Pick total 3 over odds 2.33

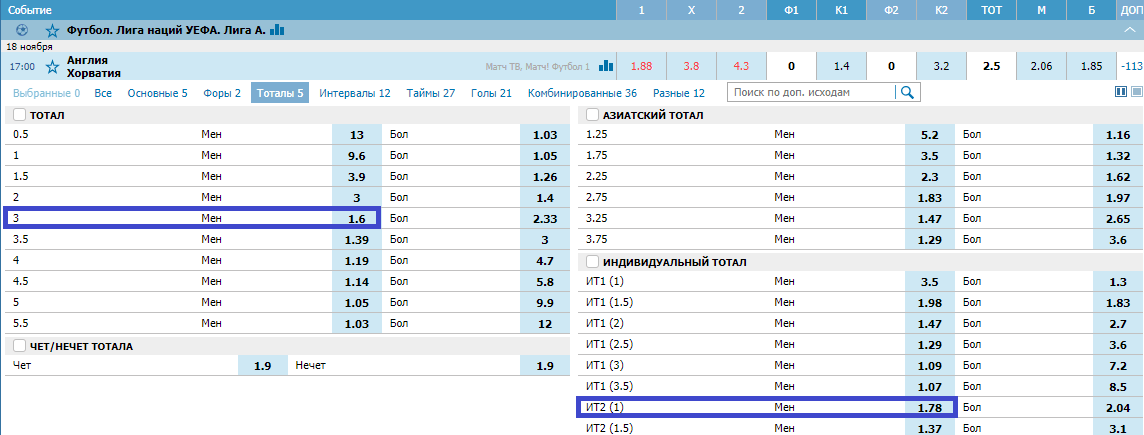tap(545, 218)
